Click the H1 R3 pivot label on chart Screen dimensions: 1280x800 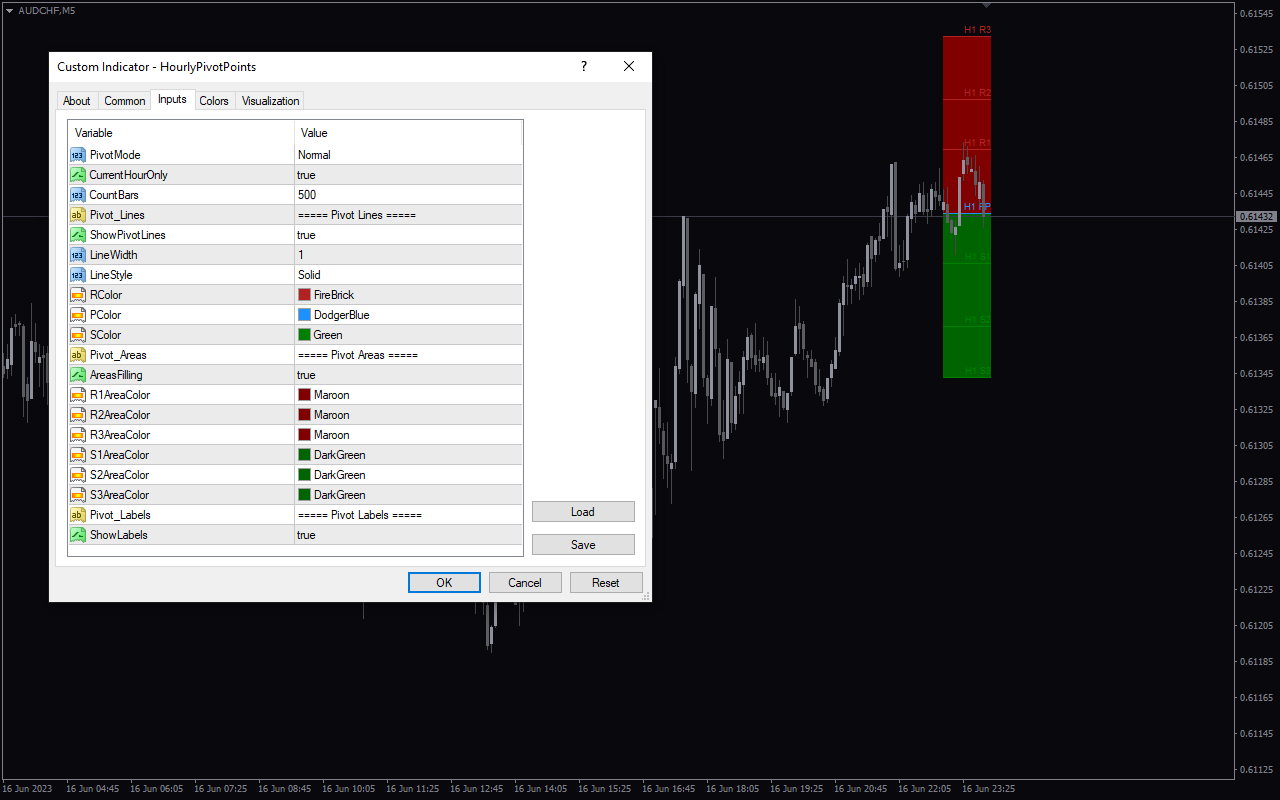(977, 30)
